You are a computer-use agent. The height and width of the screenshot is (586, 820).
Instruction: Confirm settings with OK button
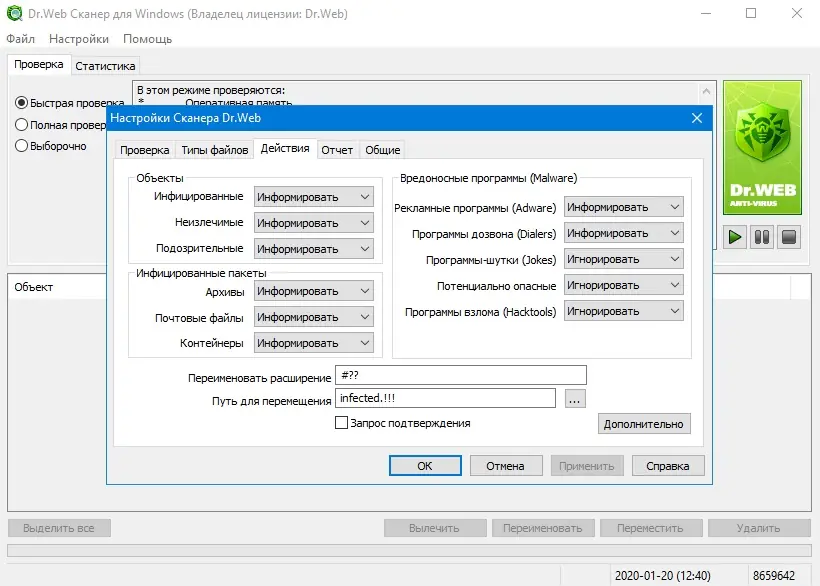coord(425,466)
